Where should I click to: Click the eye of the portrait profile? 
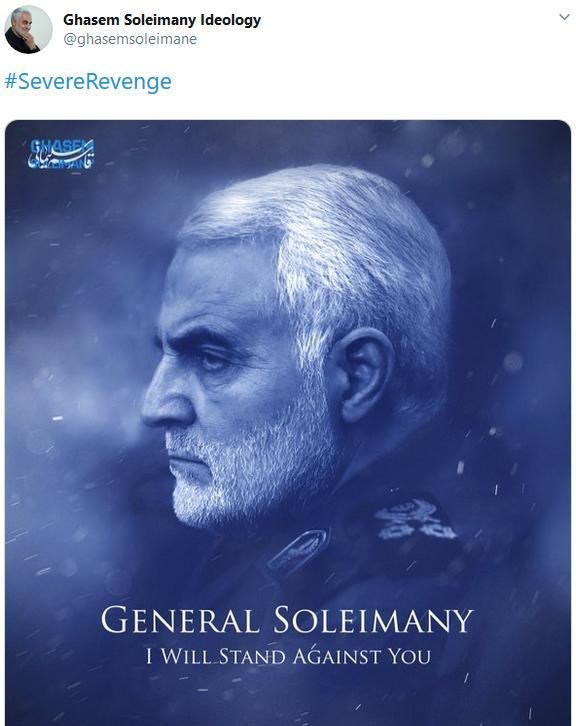coord(214,359)
